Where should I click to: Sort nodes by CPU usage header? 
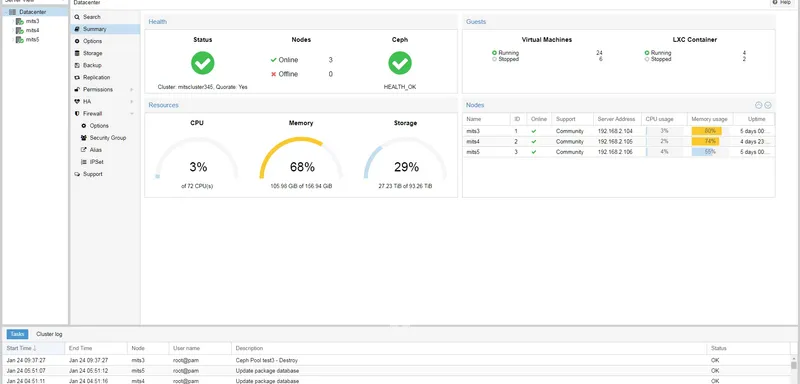point(665,119)
